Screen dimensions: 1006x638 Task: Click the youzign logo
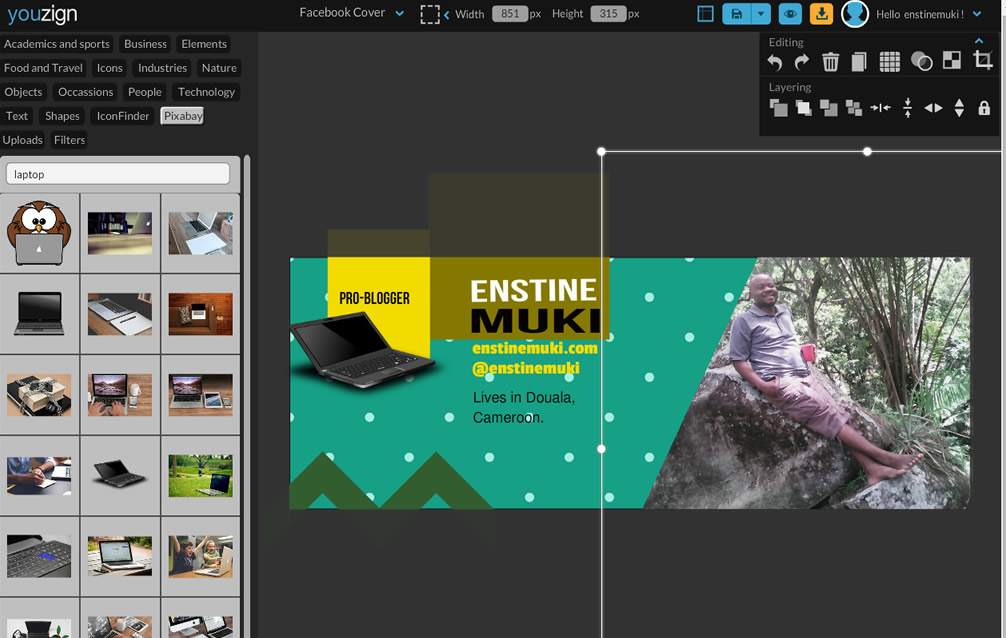42,14
